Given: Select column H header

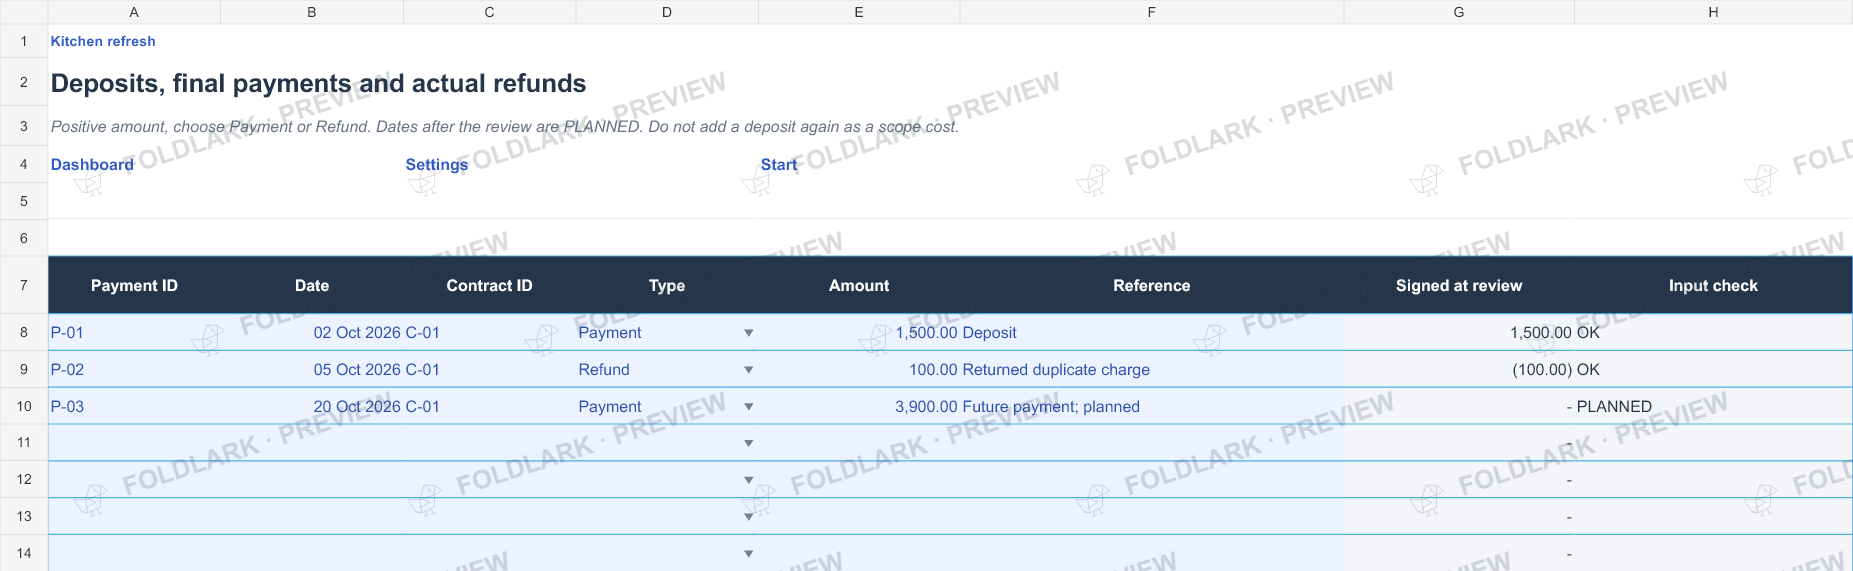Looking at the screenshot, I should click(x=1713, y=12).
